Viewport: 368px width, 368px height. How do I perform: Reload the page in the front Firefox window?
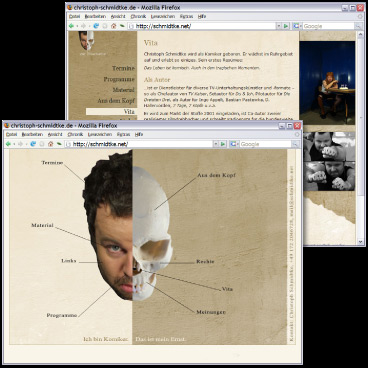pos(33,144)
